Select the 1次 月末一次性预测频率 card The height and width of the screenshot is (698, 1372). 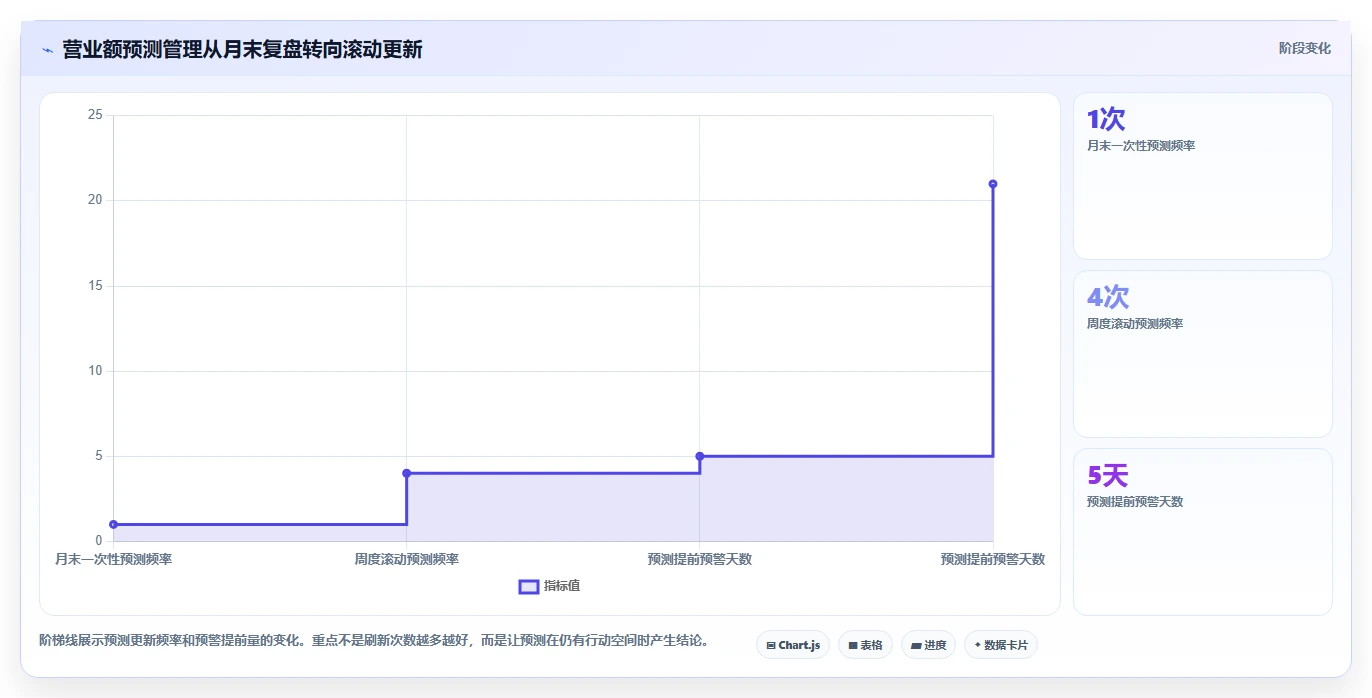click(1202, 176)
